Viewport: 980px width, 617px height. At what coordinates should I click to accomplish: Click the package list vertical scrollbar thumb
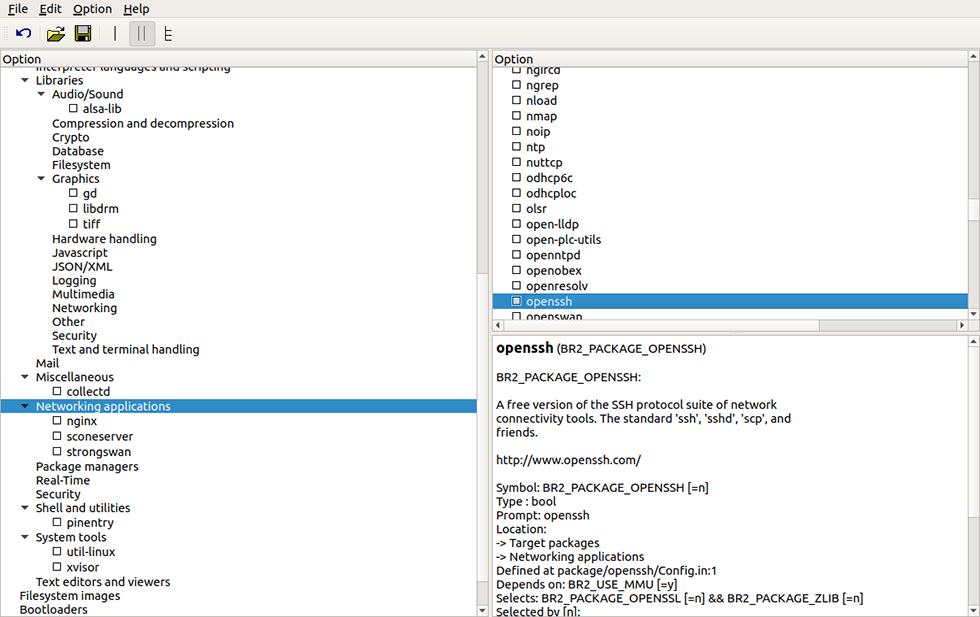coord(973,209)
